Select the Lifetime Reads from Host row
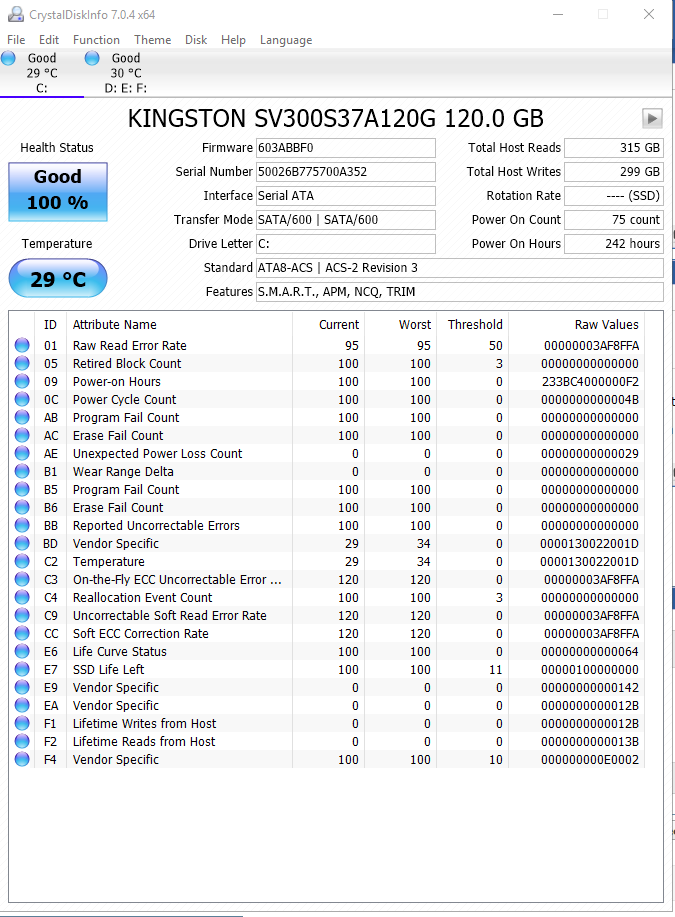Screen dimensions: 675x917 coord(327,742)
